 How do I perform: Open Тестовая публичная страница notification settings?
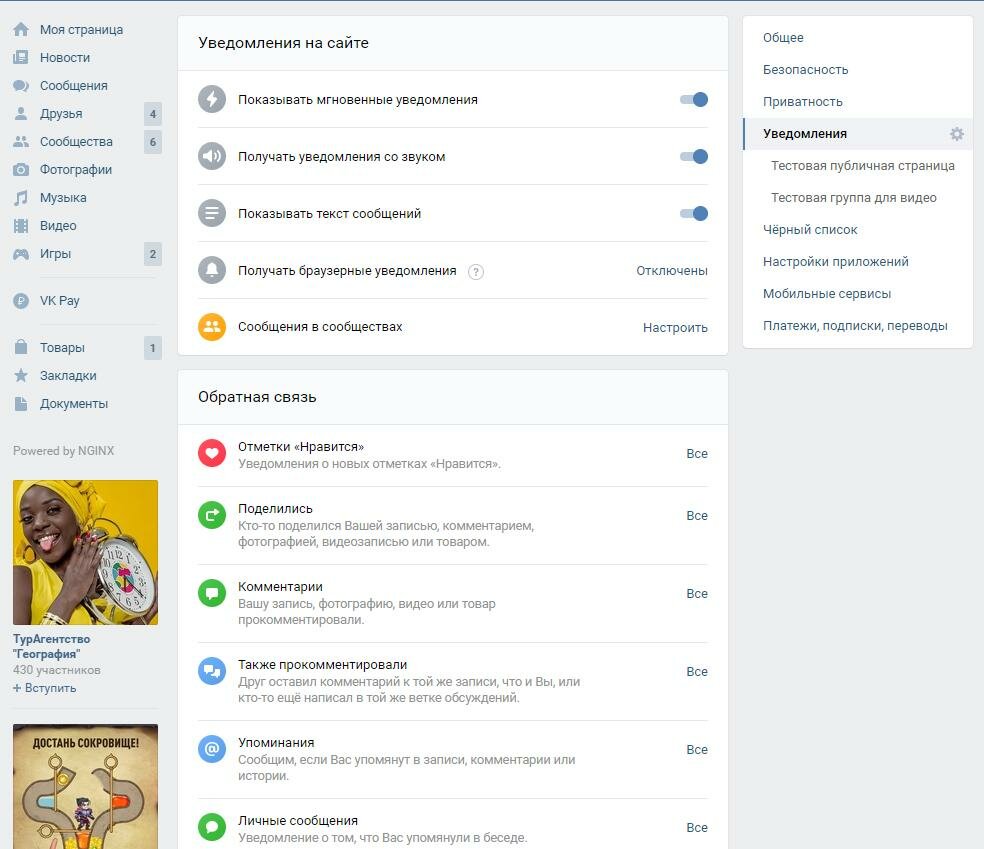862,166
